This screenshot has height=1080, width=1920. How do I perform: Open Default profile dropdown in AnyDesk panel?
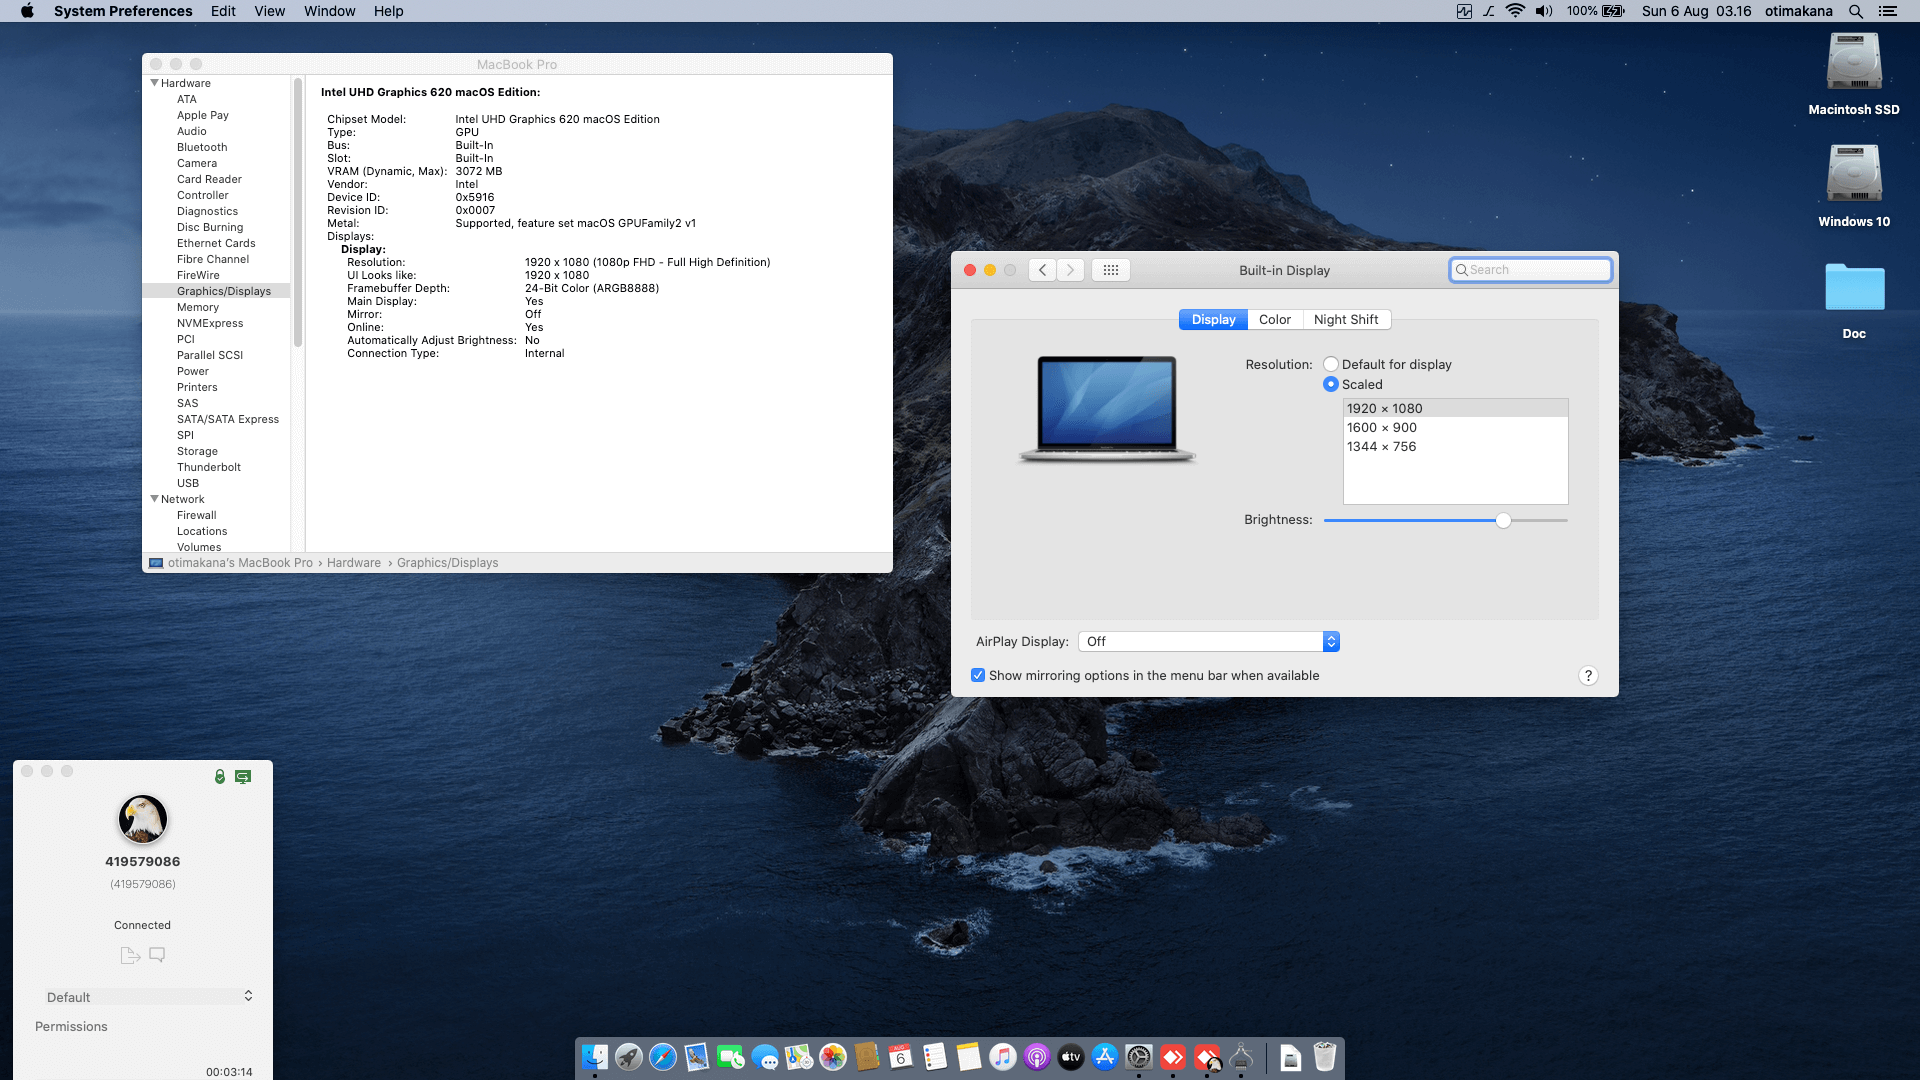point(149,997)
